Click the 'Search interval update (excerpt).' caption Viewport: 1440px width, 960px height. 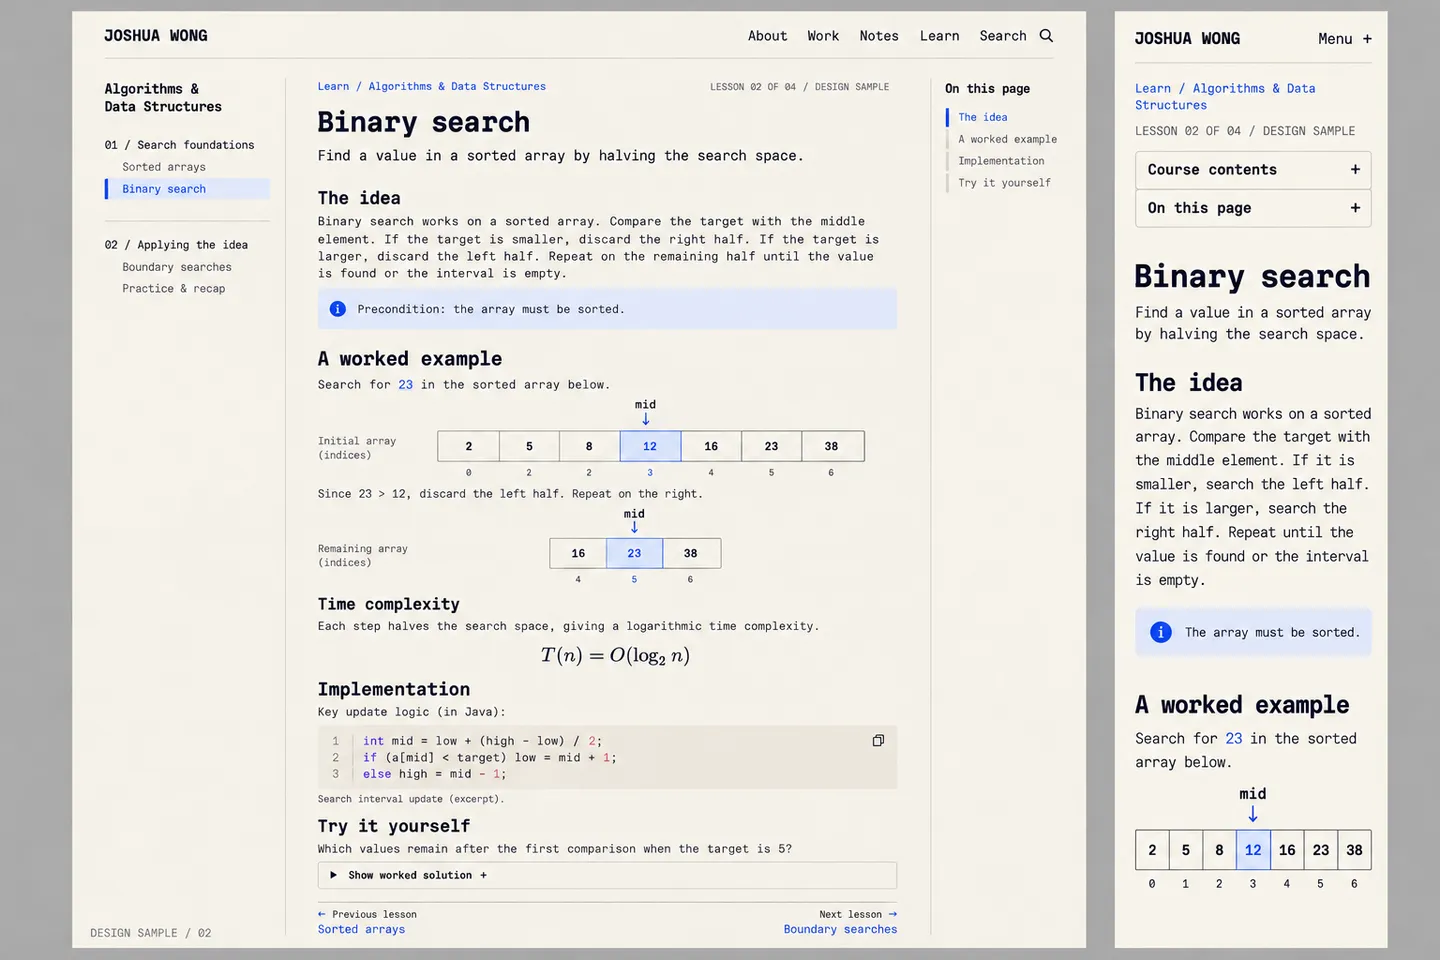(x=411, y=799)
